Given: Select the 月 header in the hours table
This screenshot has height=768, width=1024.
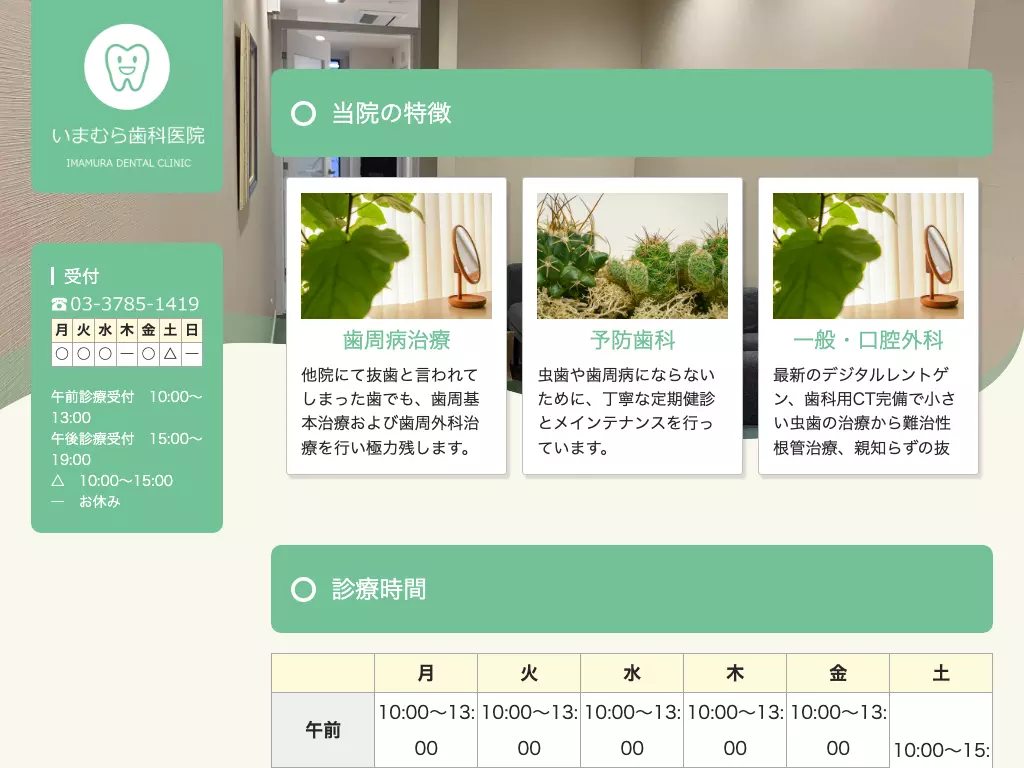Looking at the screenshot, I should point(426,673).
